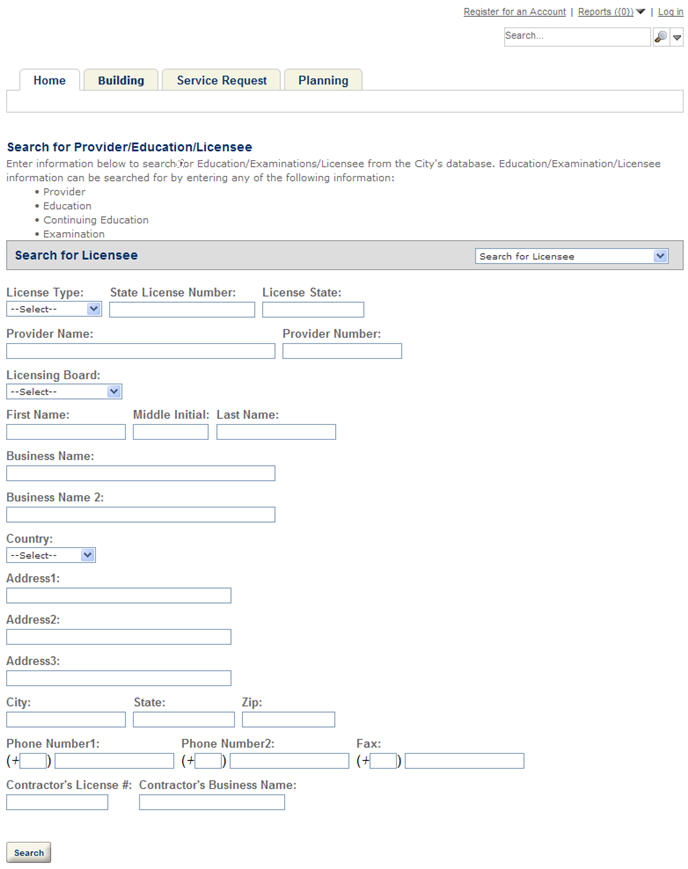Open the Service Request tab

pos(222,80)
